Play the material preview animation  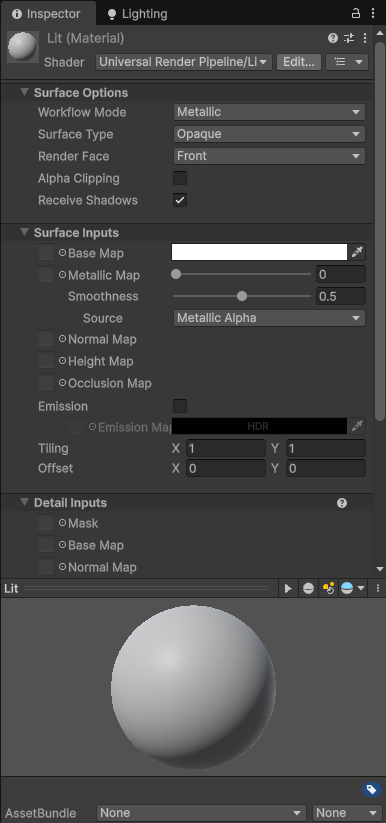[x=288, y=588]
